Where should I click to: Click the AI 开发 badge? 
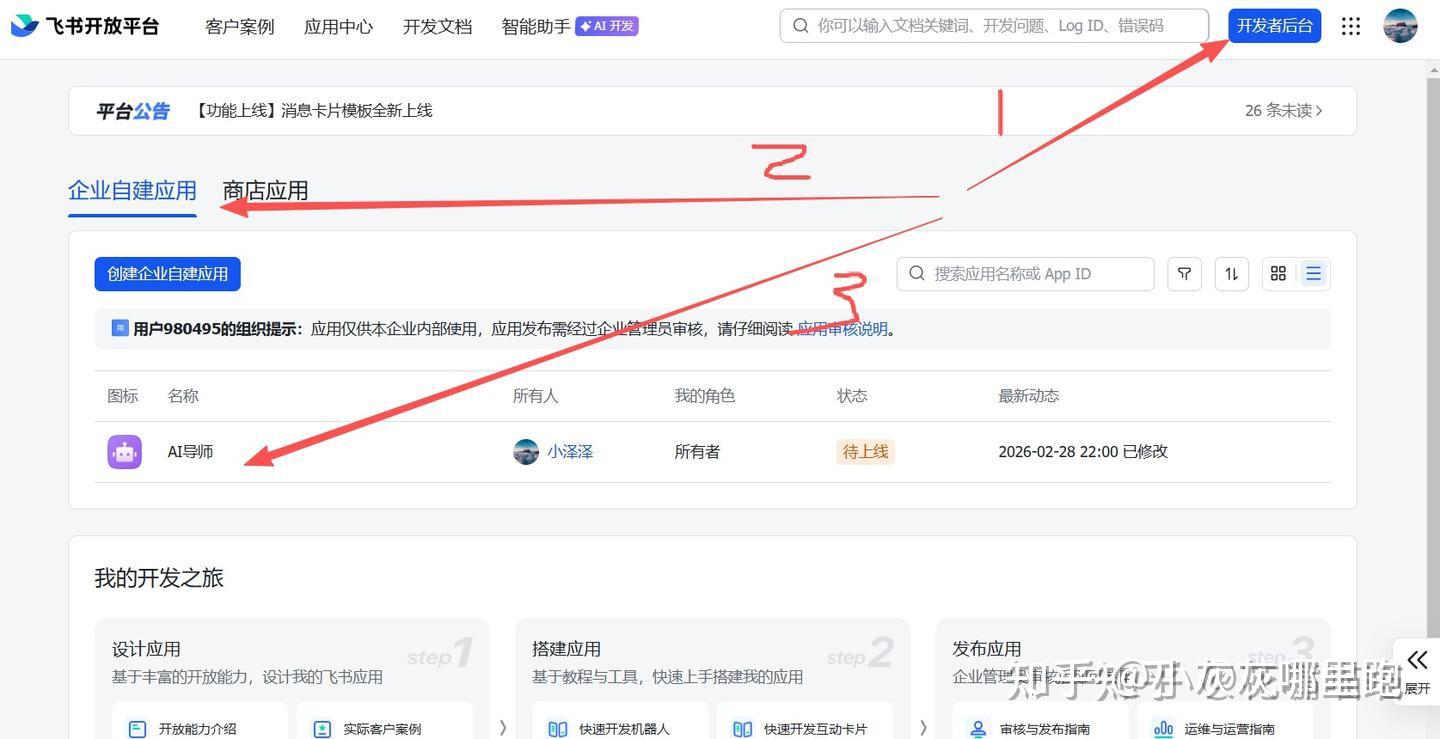pyautogui.click(x=607, y=26)
